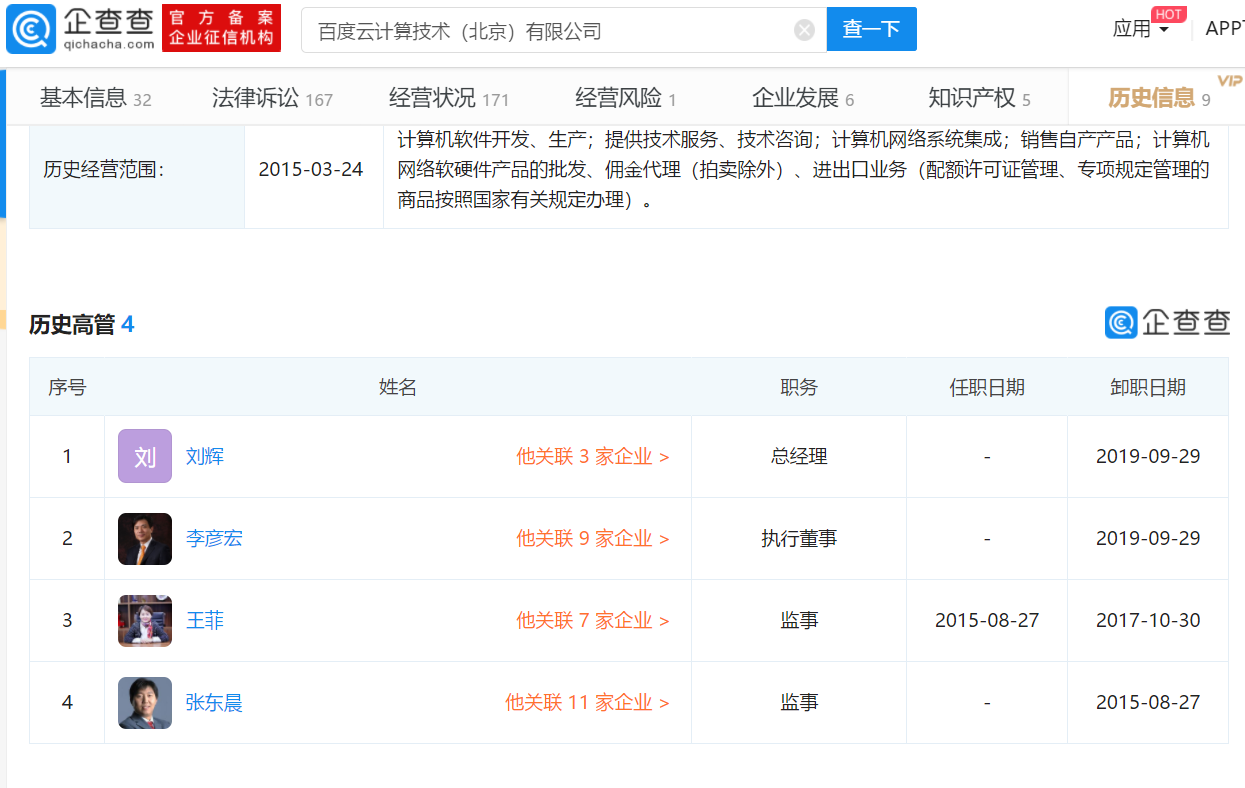Expand 他关联 11 家企业 for 张东晨

coord(587,702)
